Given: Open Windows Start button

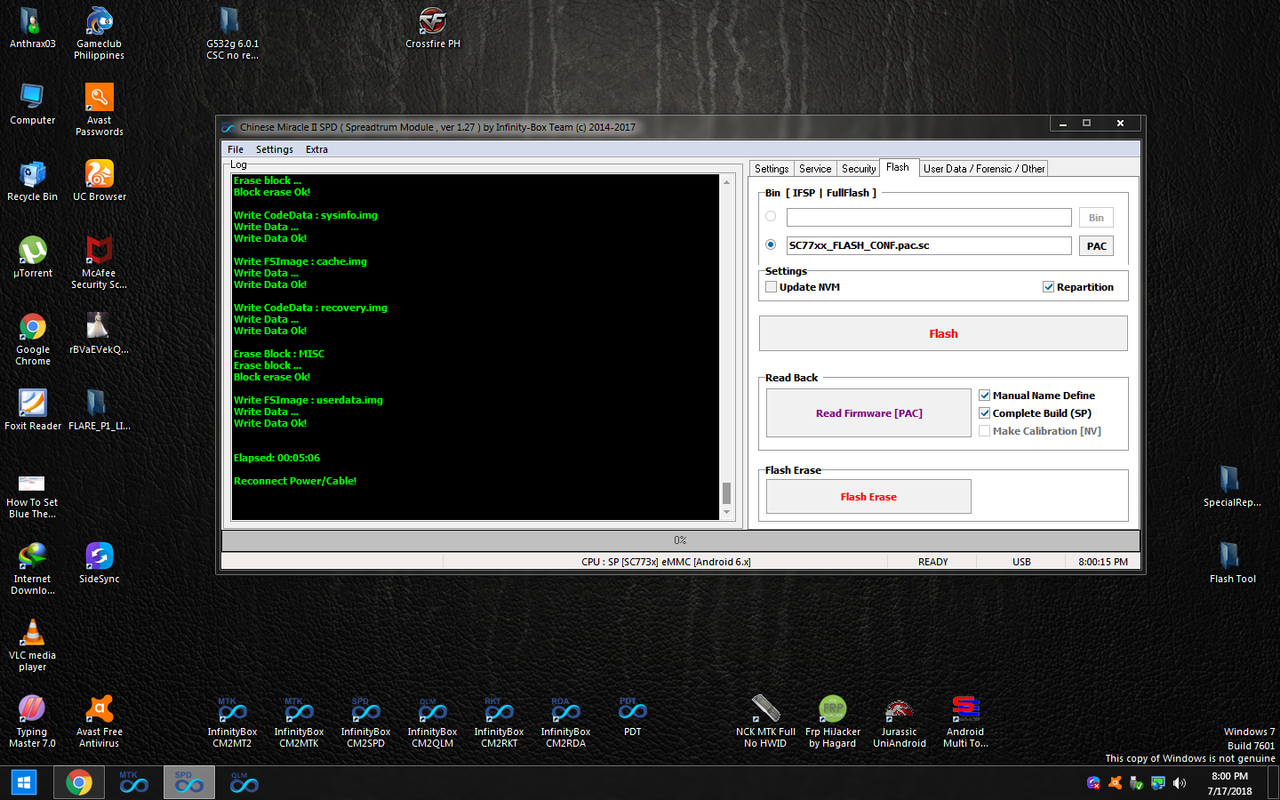Looking at the screenshot, I should tap(24, 782).
